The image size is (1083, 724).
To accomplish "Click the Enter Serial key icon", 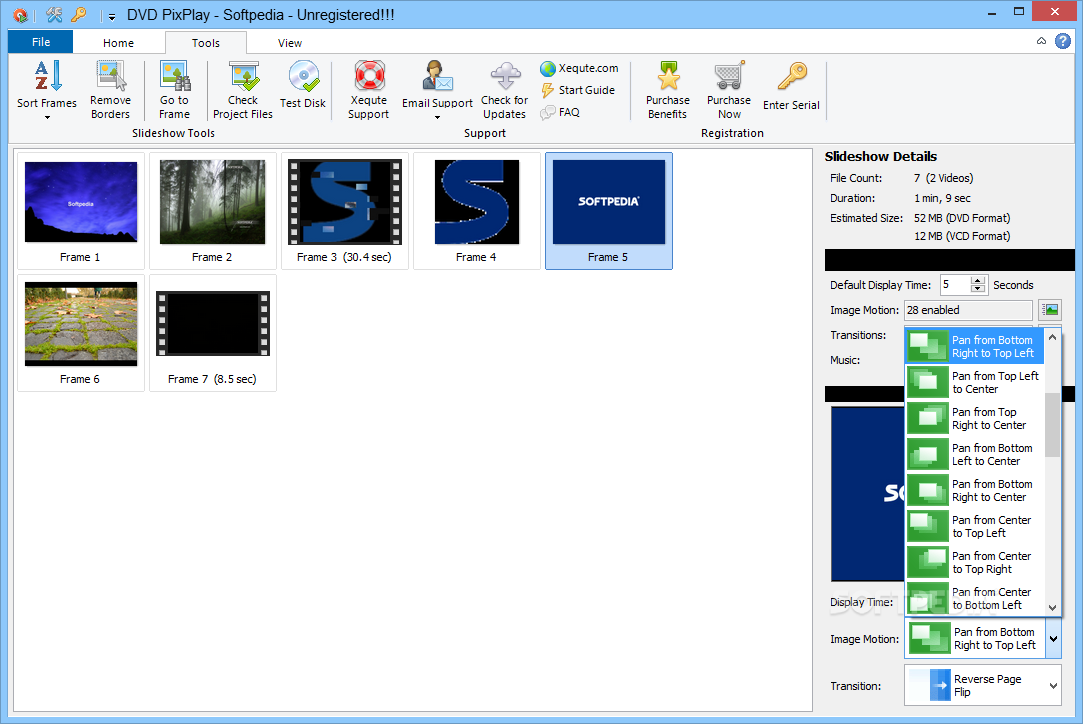I will pos(792,76).
